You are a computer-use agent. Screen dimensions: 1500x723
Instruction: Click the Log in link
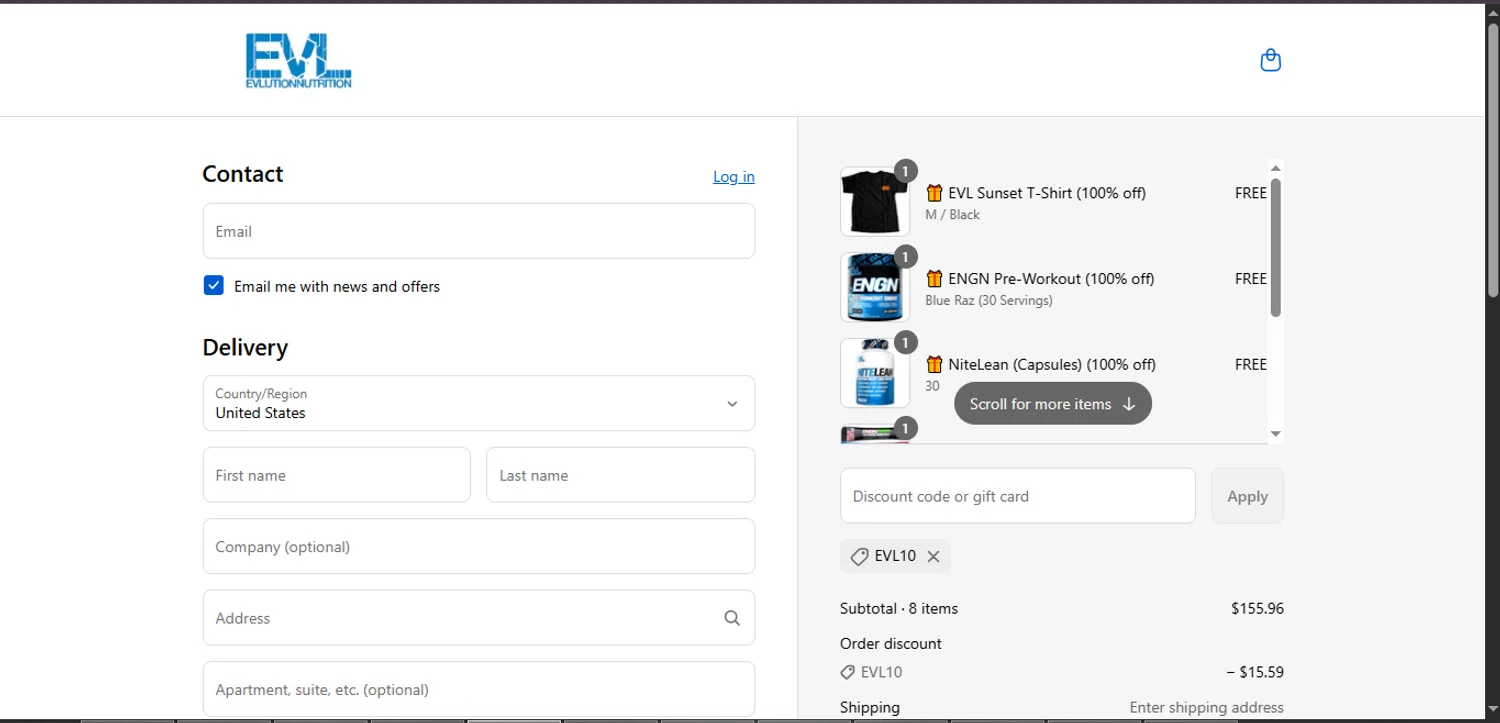click(733, 177)
